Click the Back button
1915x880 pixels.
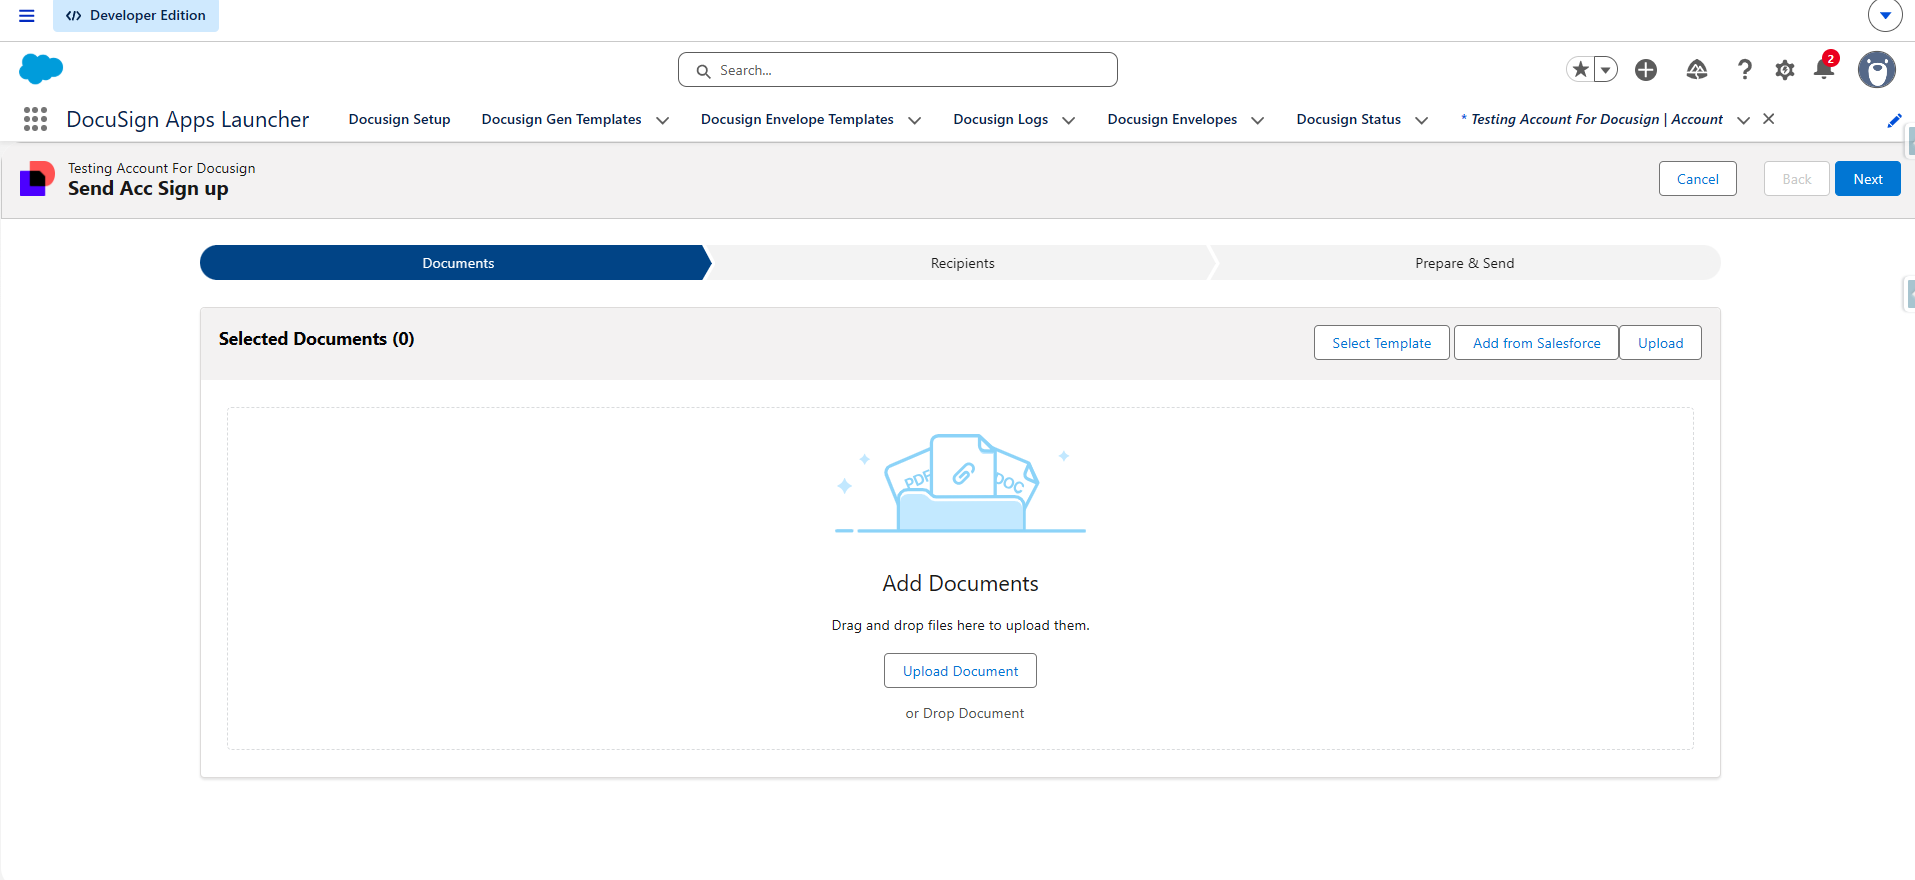[1796, 179]
